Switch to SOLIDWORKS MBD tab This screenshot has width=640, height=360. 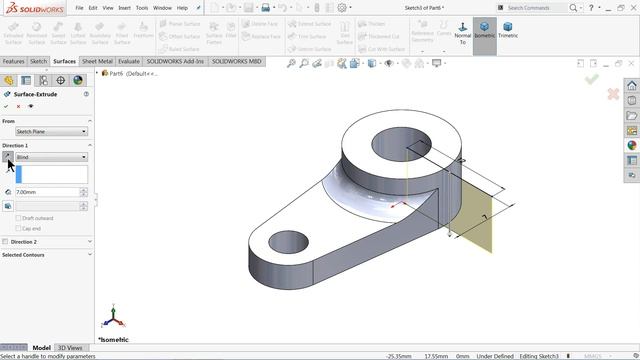[x=236, y=61]
